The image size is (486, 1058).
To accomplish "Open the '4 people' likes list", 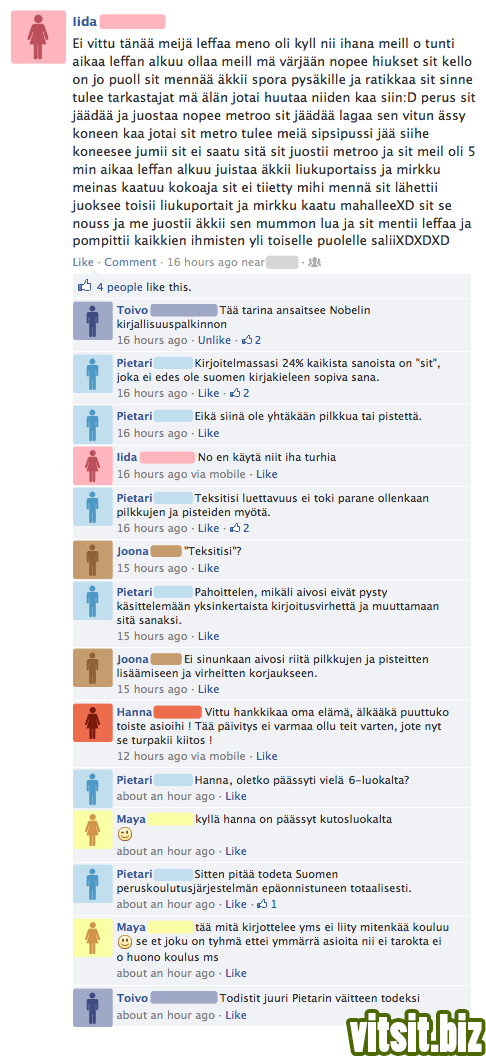I will (x=119, y=287).
